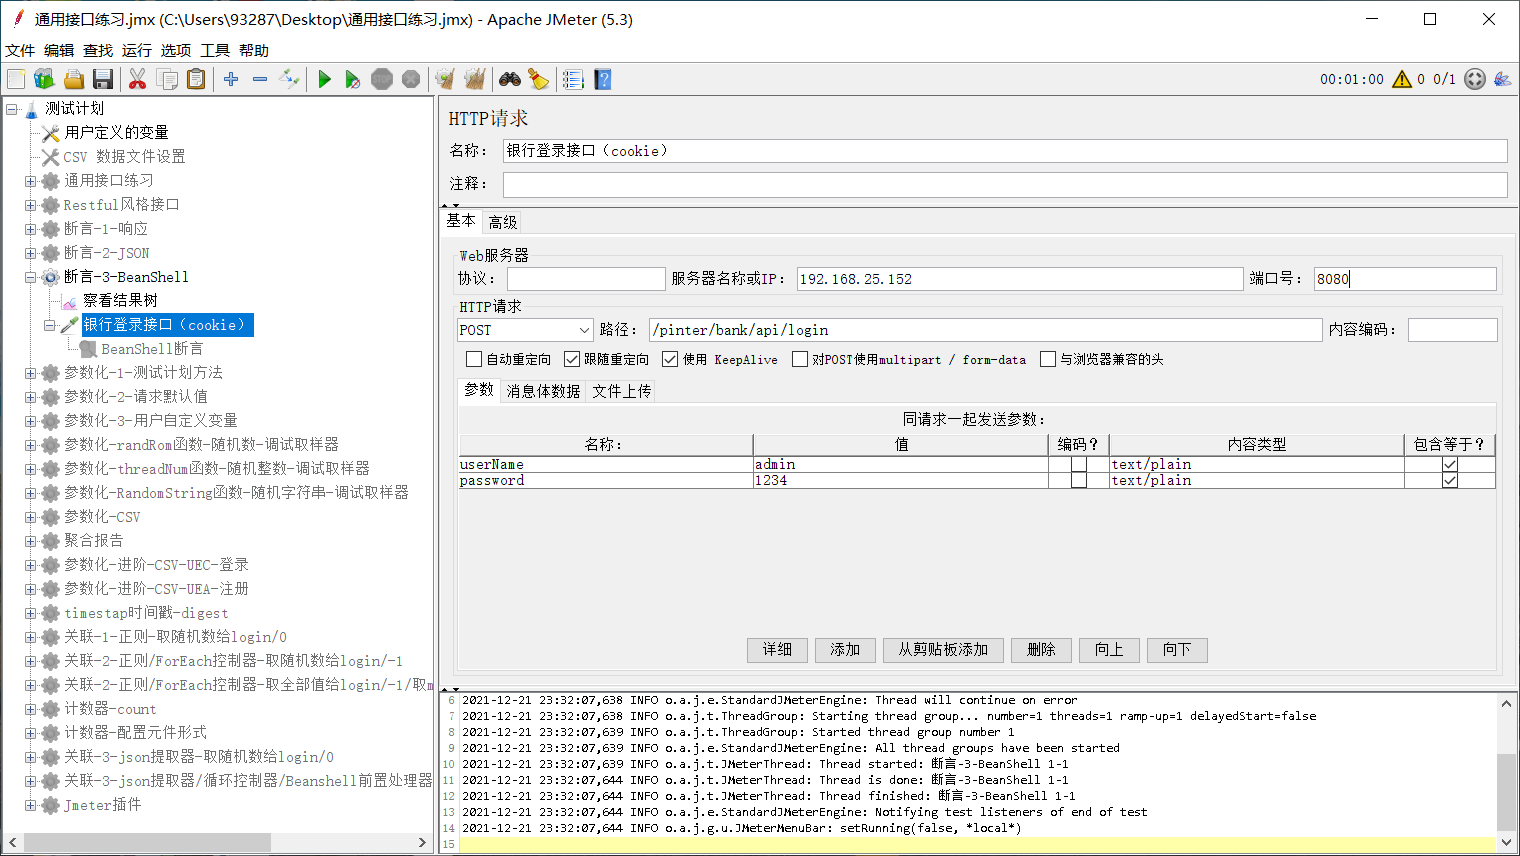Click the Open file folder icon

point(74,79)
